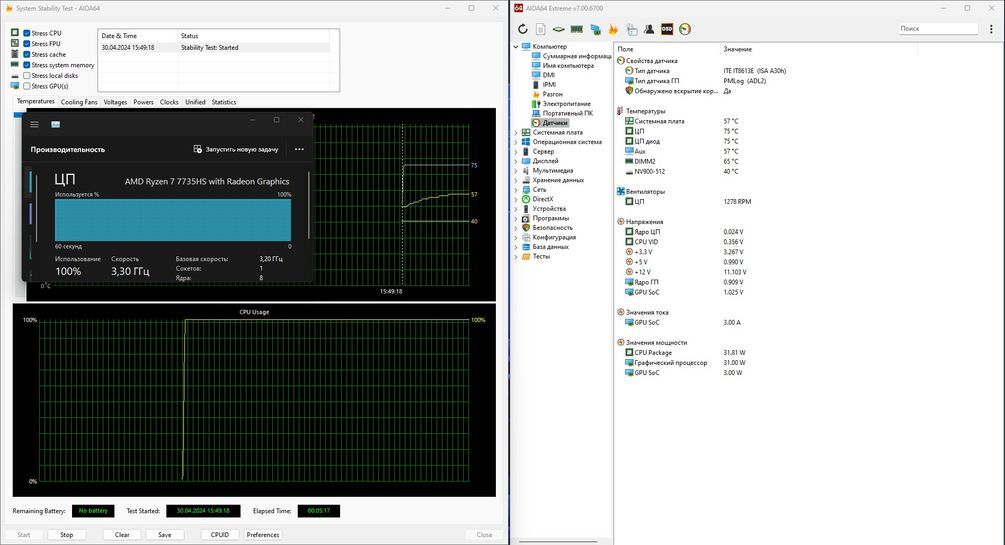Switch to the Cooling Fans tab
1005x545 pixels.
(79, 102)
